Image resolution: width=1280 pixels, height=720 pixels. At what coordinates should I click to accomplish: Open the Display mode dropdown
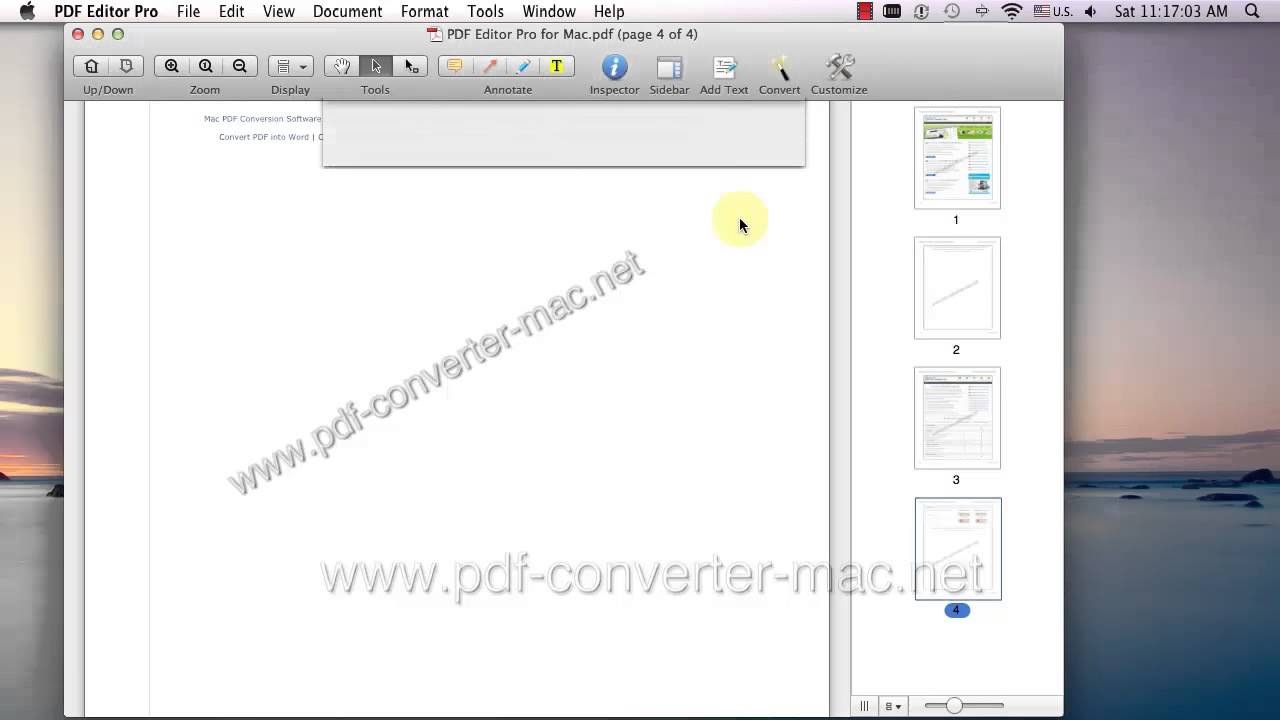point(290,66)
